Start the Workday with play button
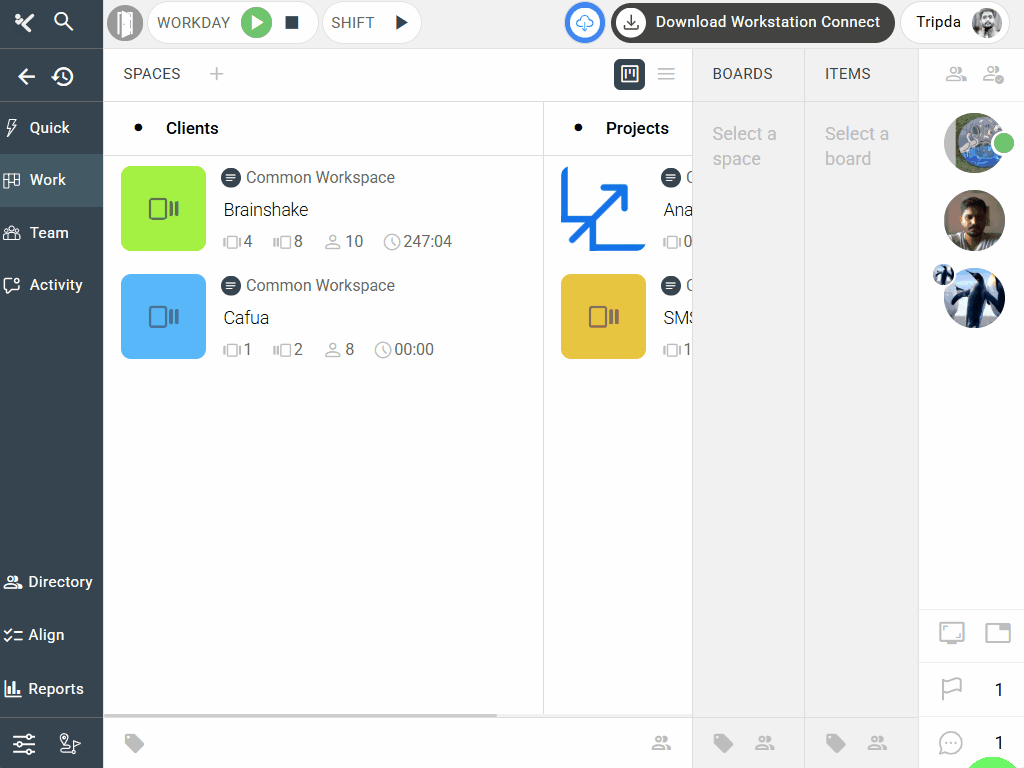Image resolution: width=1024 pixels, height=768 pixels. (257, 22)
